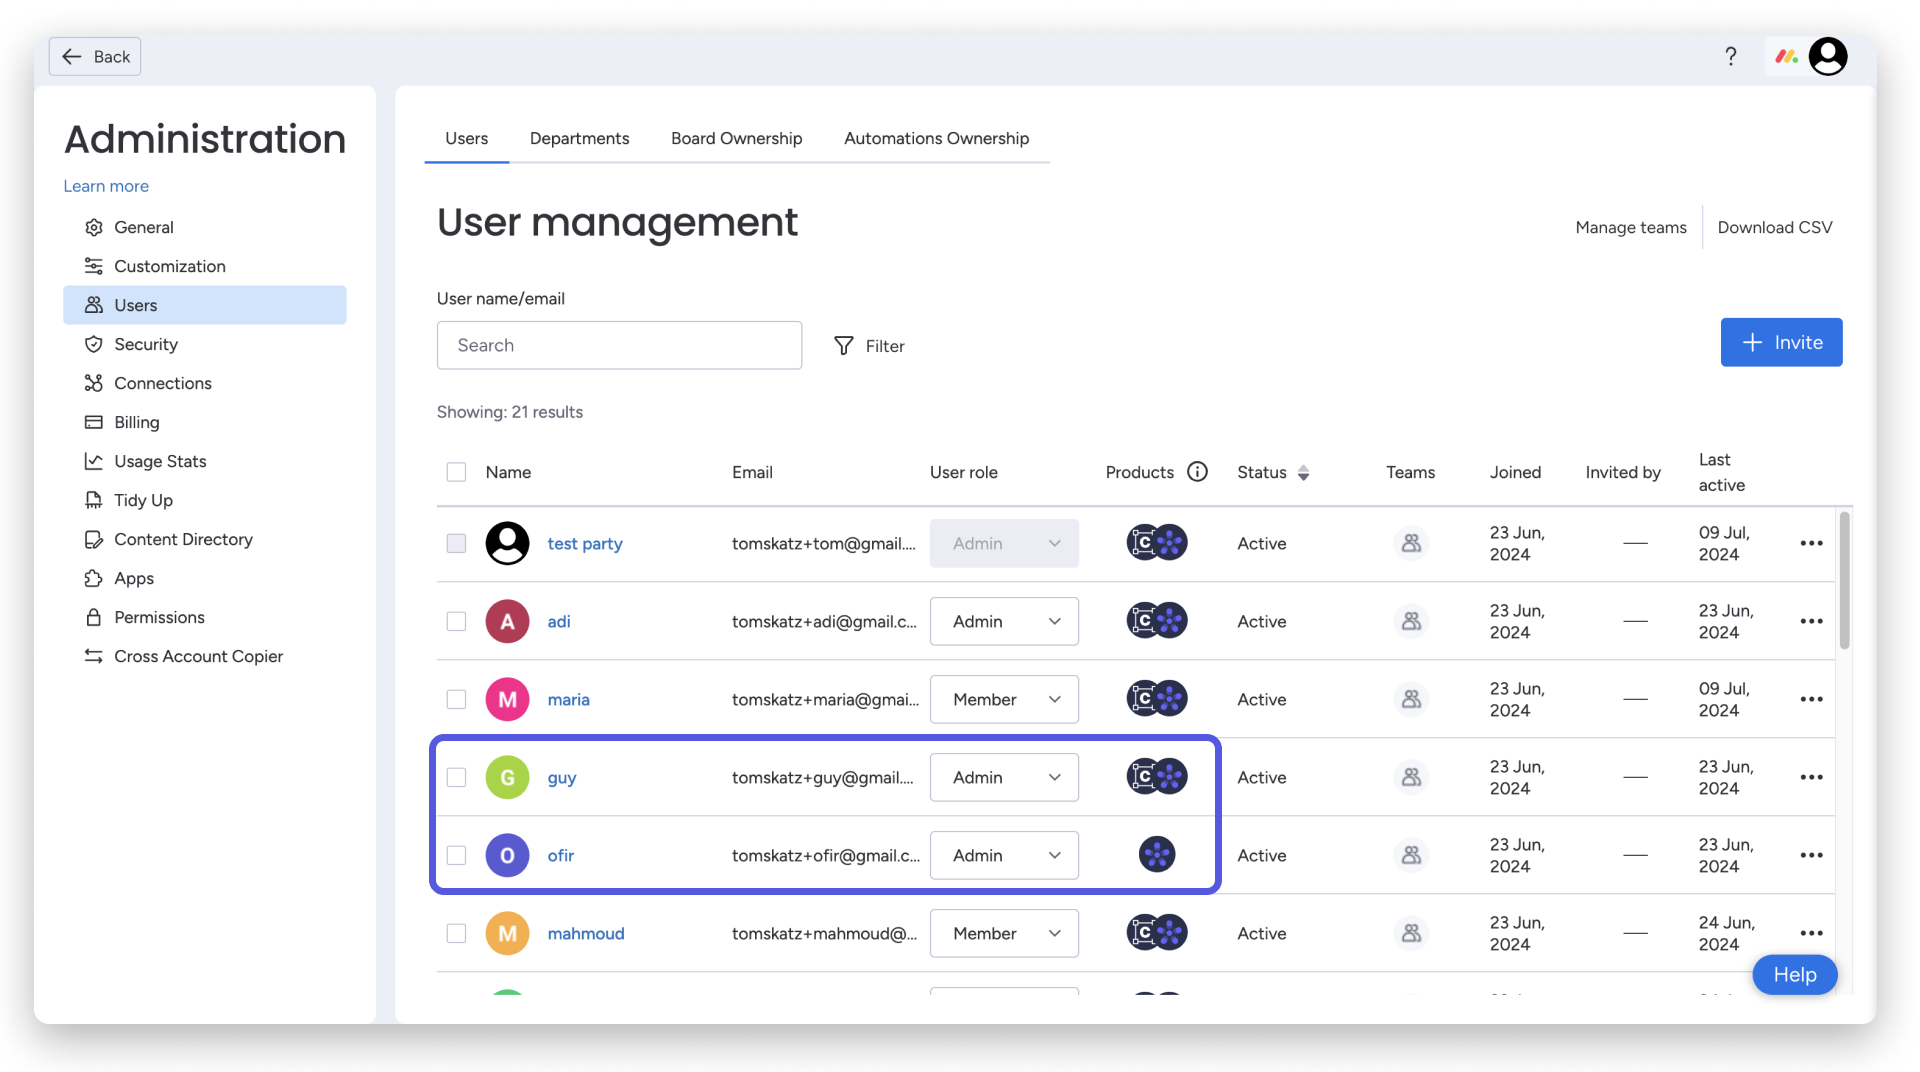Open the Filter option

869,345
